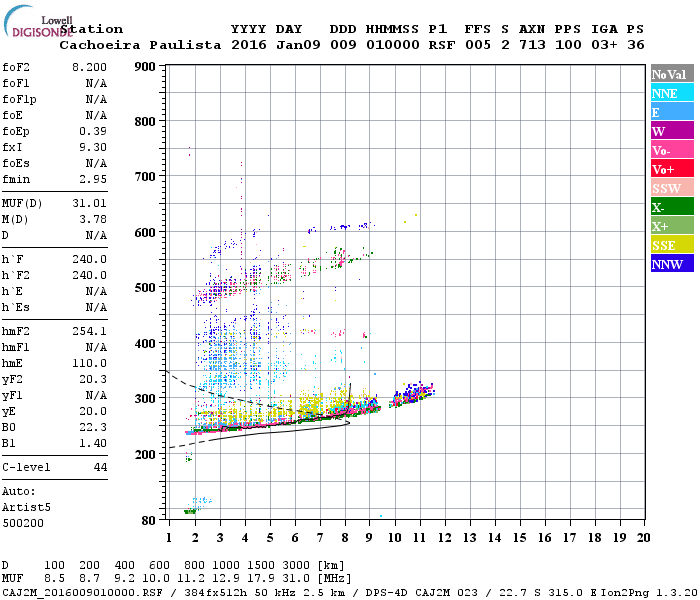Click the B0 value 22.3
700x600 pixels.
tap(93, 427)
